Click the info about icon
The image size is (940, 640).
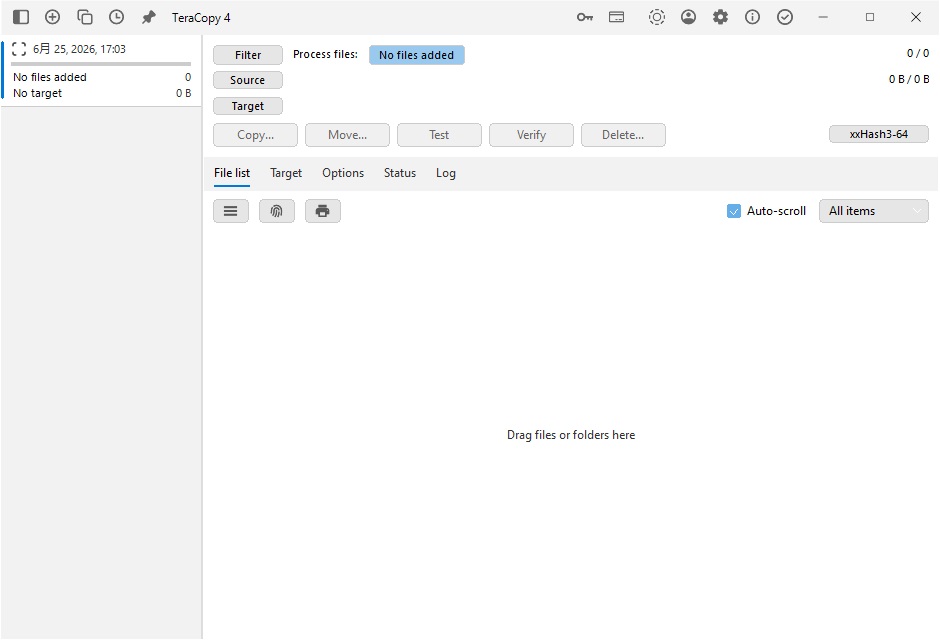tap(752, 17)
